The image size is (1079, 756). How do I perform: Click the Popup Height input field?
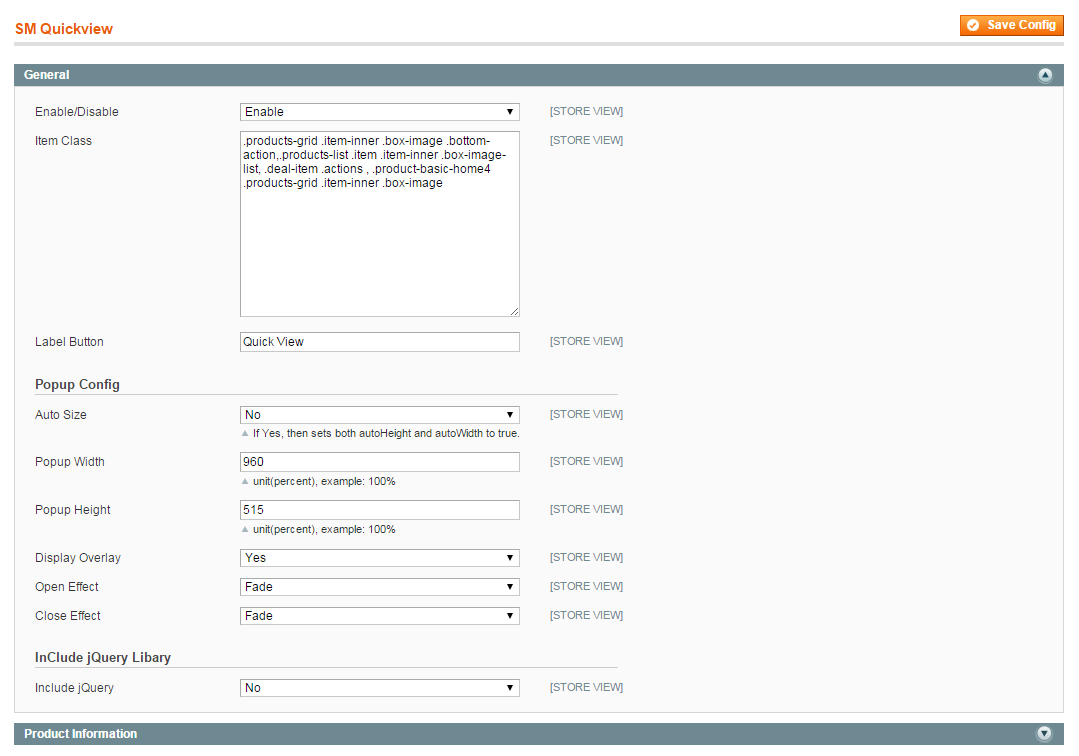(379, 510)
